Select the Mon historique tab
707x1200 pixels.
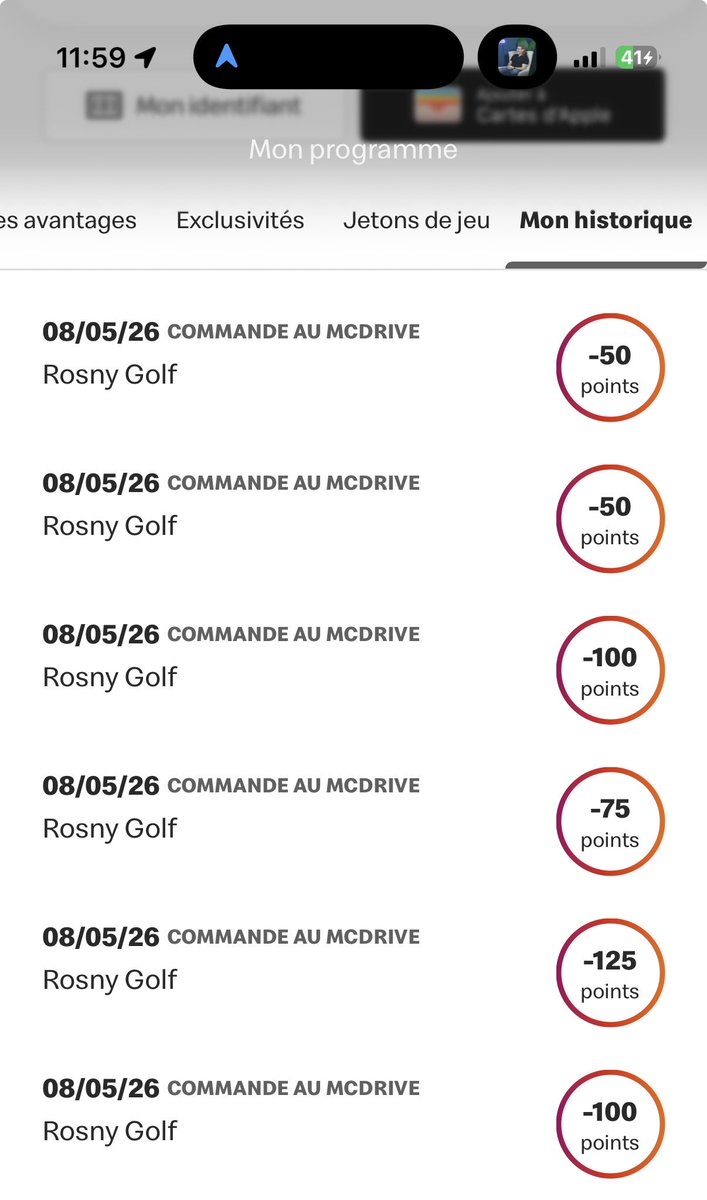606,220
